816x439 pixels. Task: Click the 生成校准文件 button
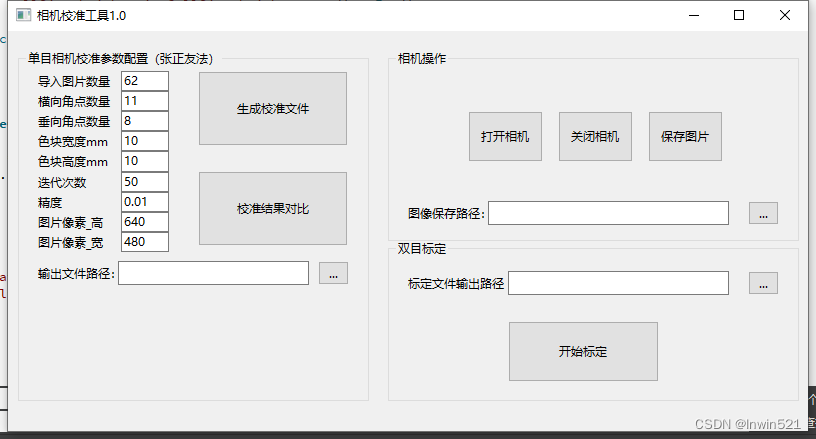point(273,108)
